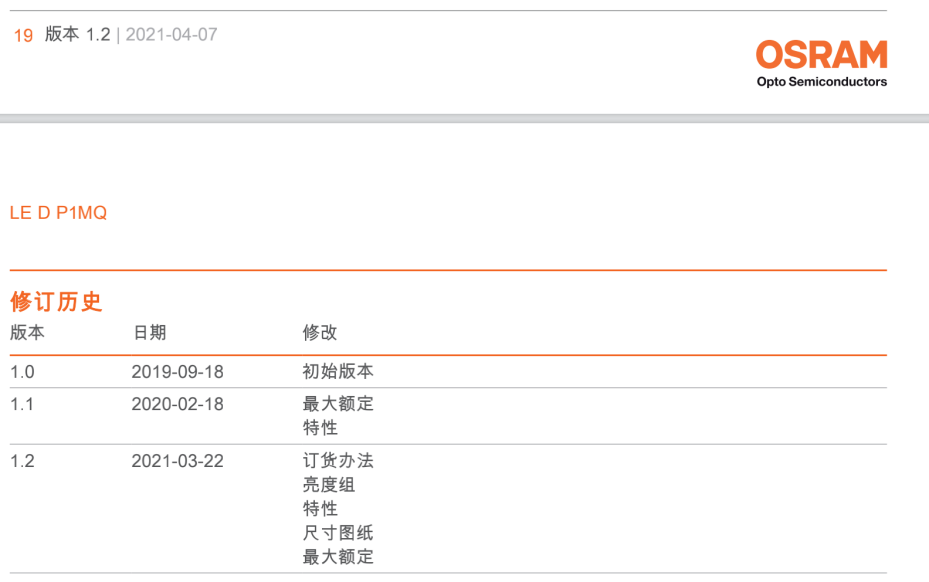Image resolution: width=929 pixels, height=582 pixels.
Task: Click 最大额定 in version 1.1 row
Action: [338, 404]
